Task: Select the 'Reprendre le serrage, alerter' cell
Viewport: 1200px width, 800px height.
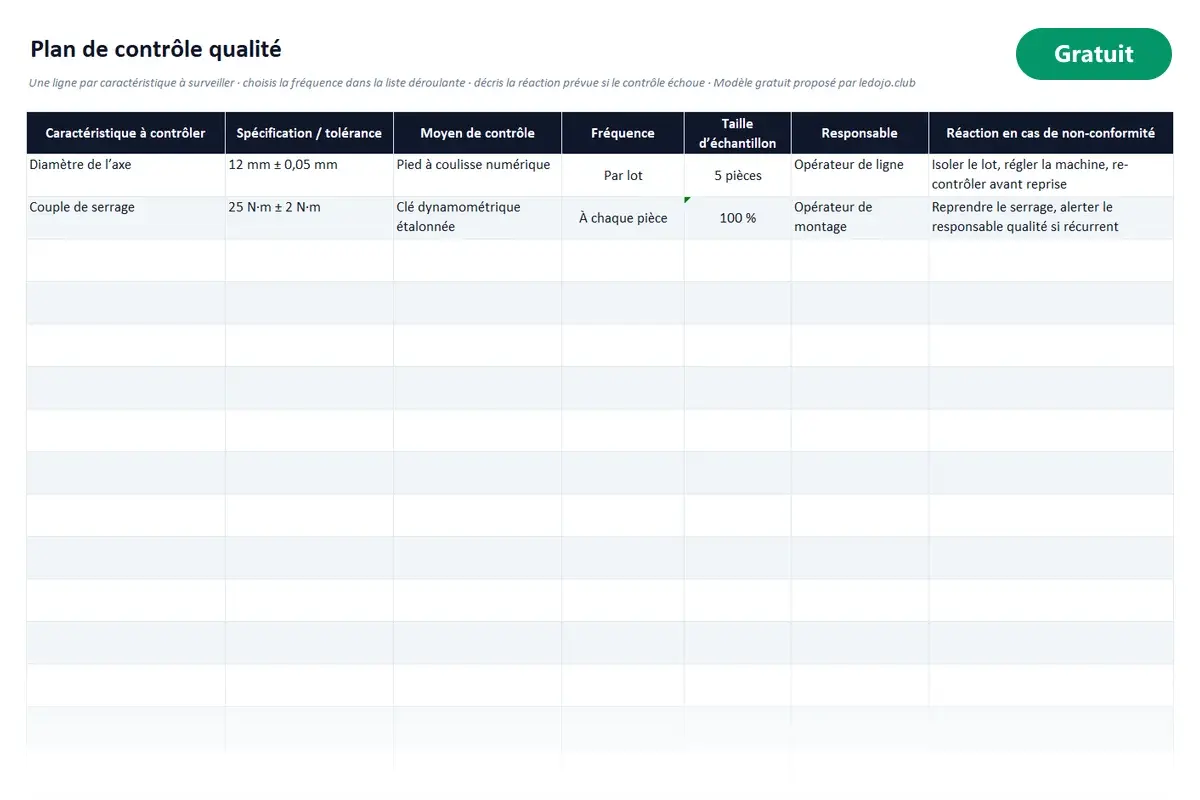Action: click(x=1051, y=218)
